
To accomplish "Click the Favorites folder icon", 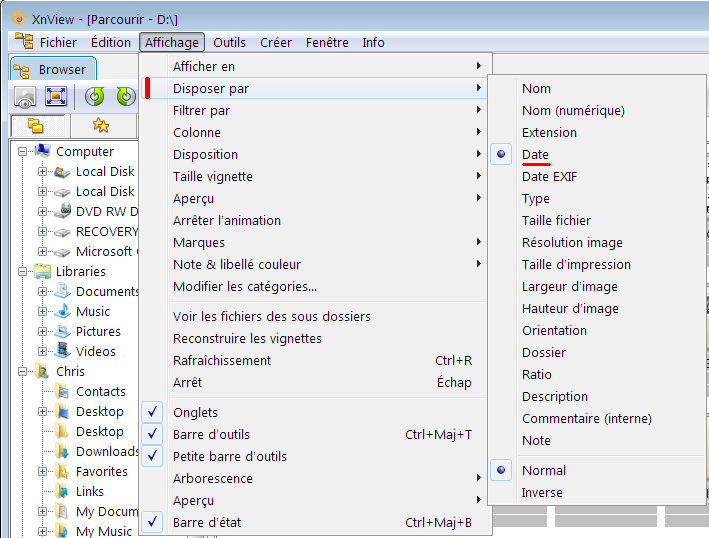I will coord(62,471).
